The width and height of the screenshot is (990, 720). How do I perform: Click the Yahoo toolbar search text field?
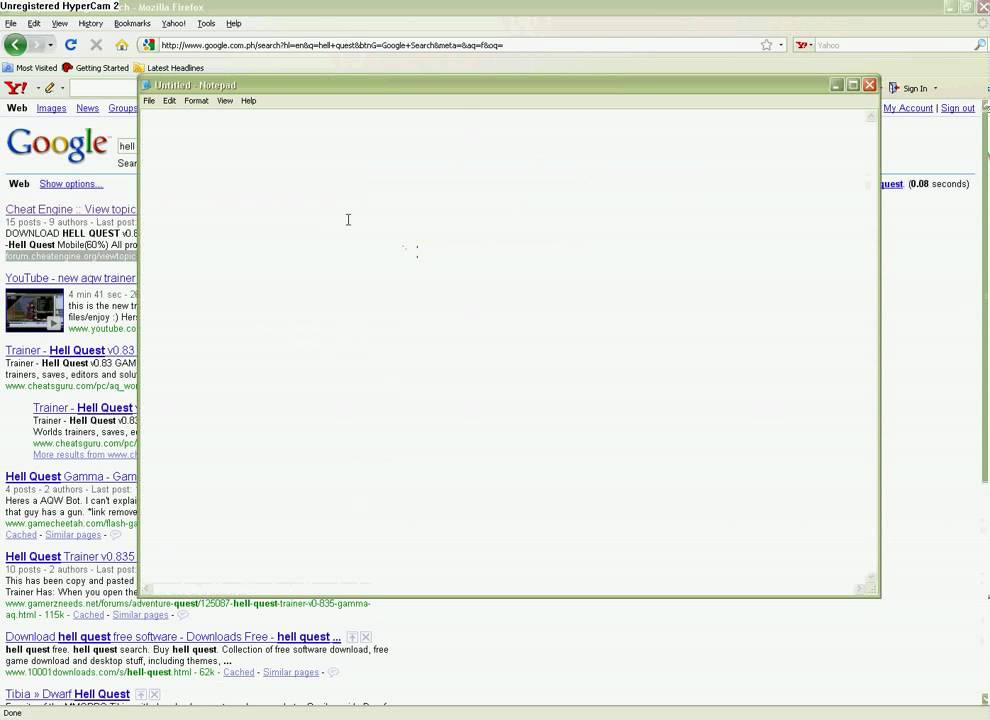pos(104,88)
